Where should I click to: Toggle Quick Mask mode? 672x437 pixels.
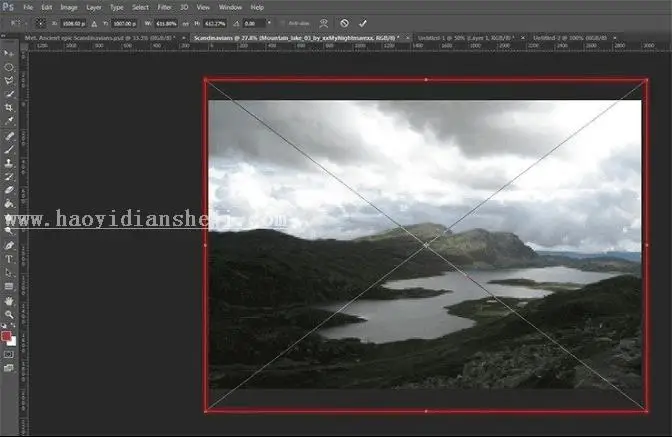tap(9, 355)
